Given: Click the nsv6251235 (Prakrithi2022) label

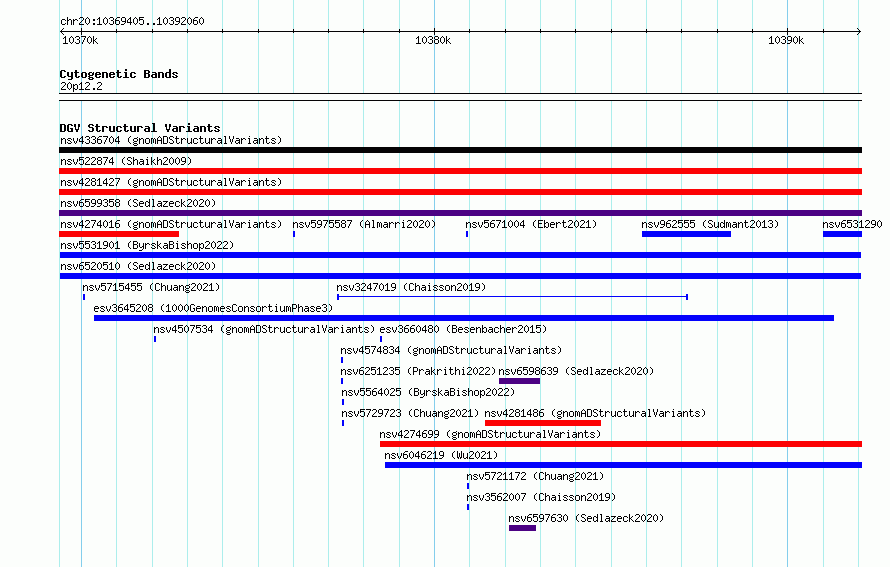Looking at the screenshot, I should tap(418, 371).
